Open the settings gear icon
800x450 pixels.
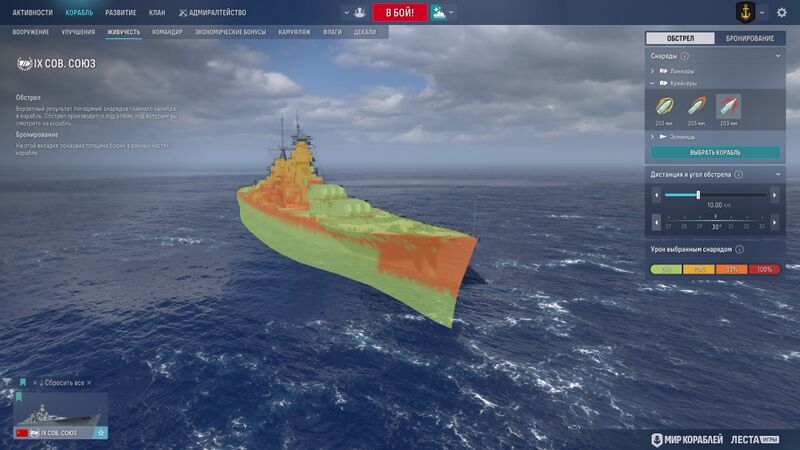(781, 12)
